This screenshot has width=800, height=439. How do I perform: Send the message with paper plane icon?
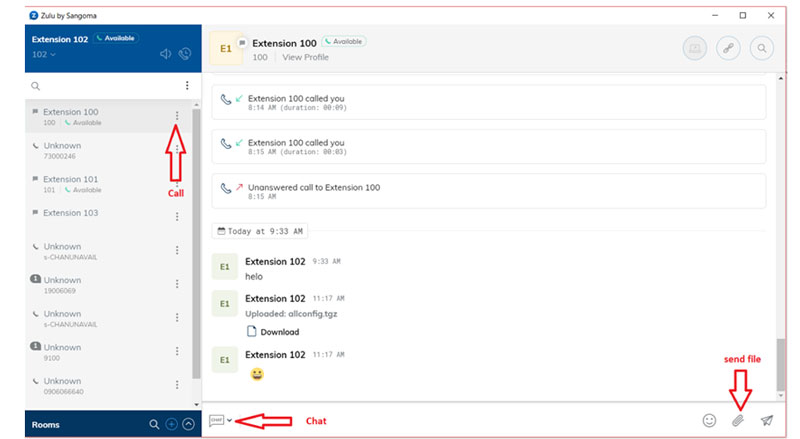[x=767, y=421]
